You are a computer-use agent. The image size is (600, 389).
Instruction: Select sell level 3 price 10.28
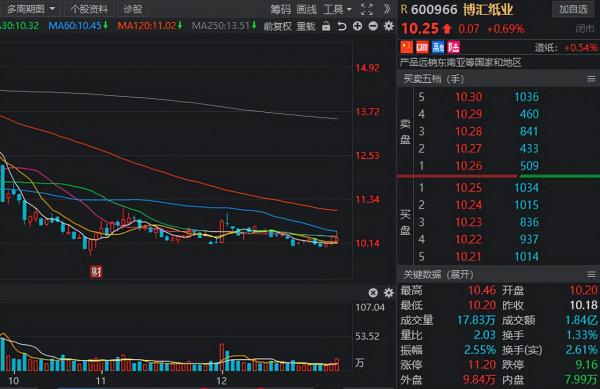469,131
